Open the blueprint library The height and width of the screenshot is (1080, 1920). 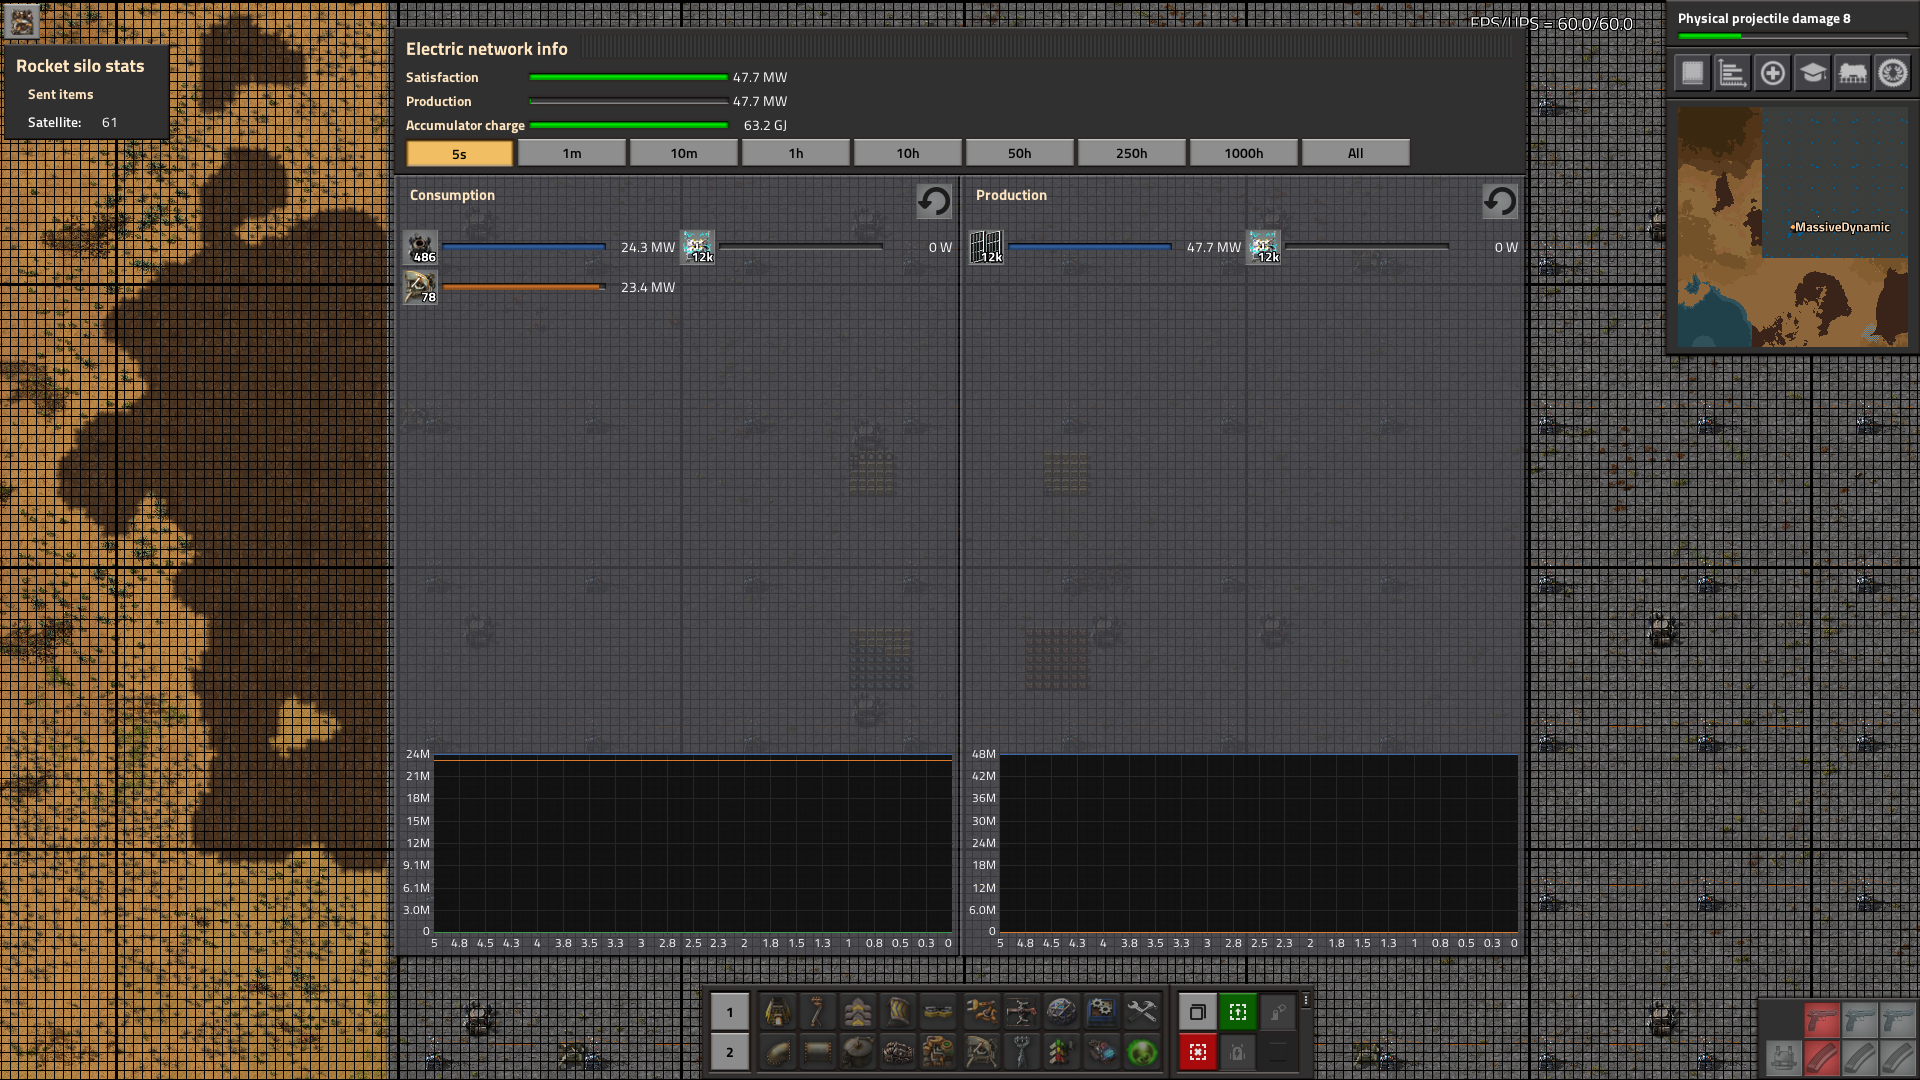tap(1691, 72)
